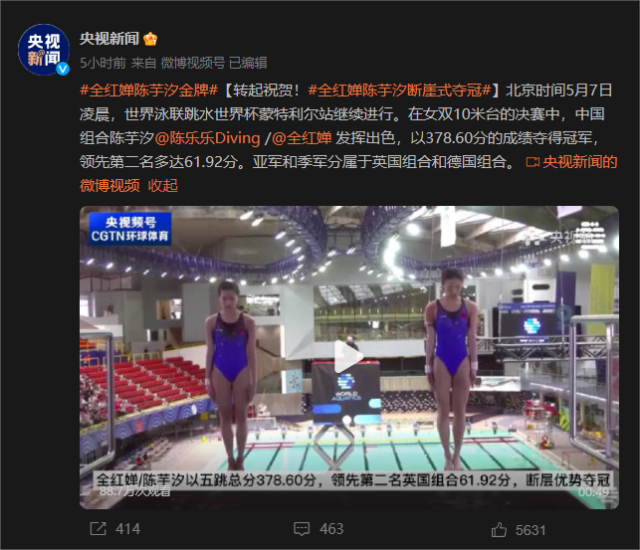The image size is (640, 550).
Task: Open the 央视新闻 profile avatar
Action: [44, 50]
